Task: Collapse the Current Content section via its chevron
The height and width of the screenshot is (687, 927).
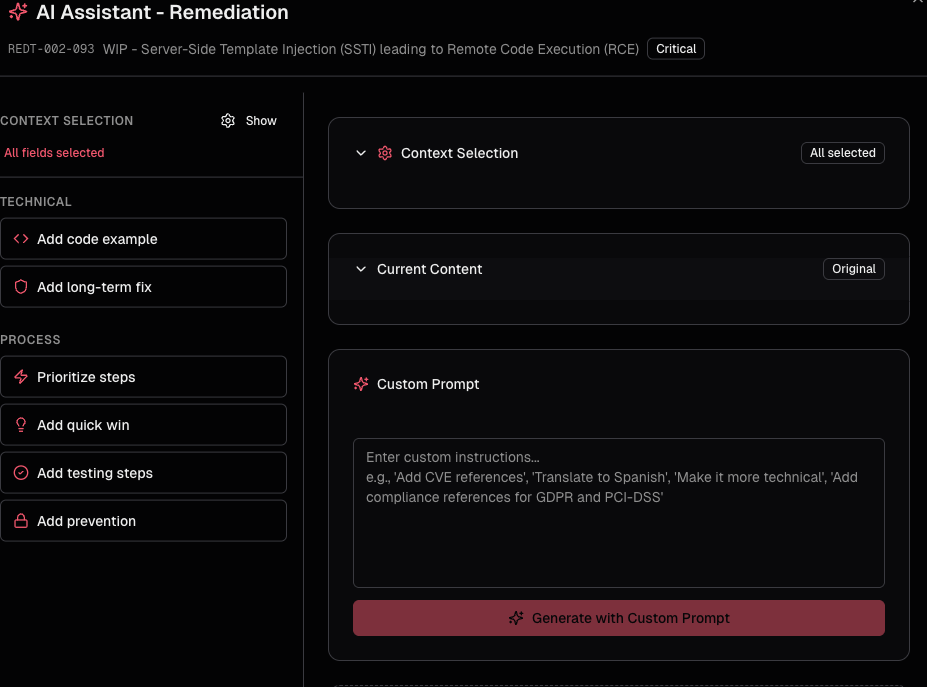Action: (x=360, y=269)
